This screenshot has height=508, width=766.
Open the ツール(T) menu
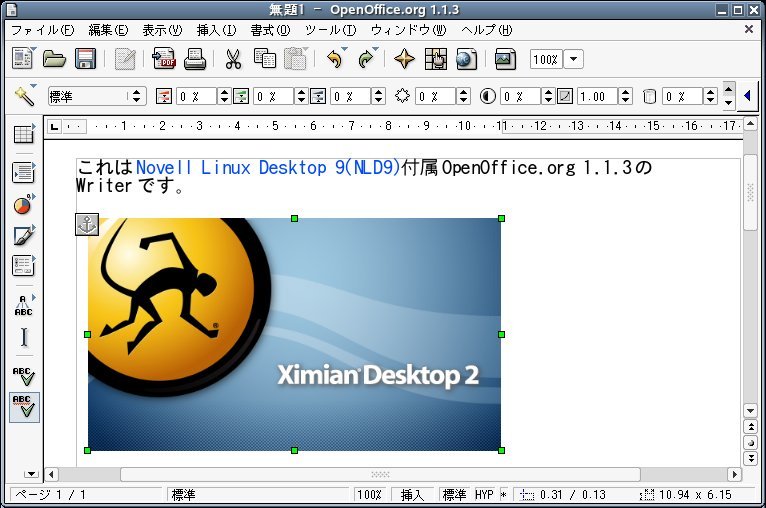coord(331,30)
